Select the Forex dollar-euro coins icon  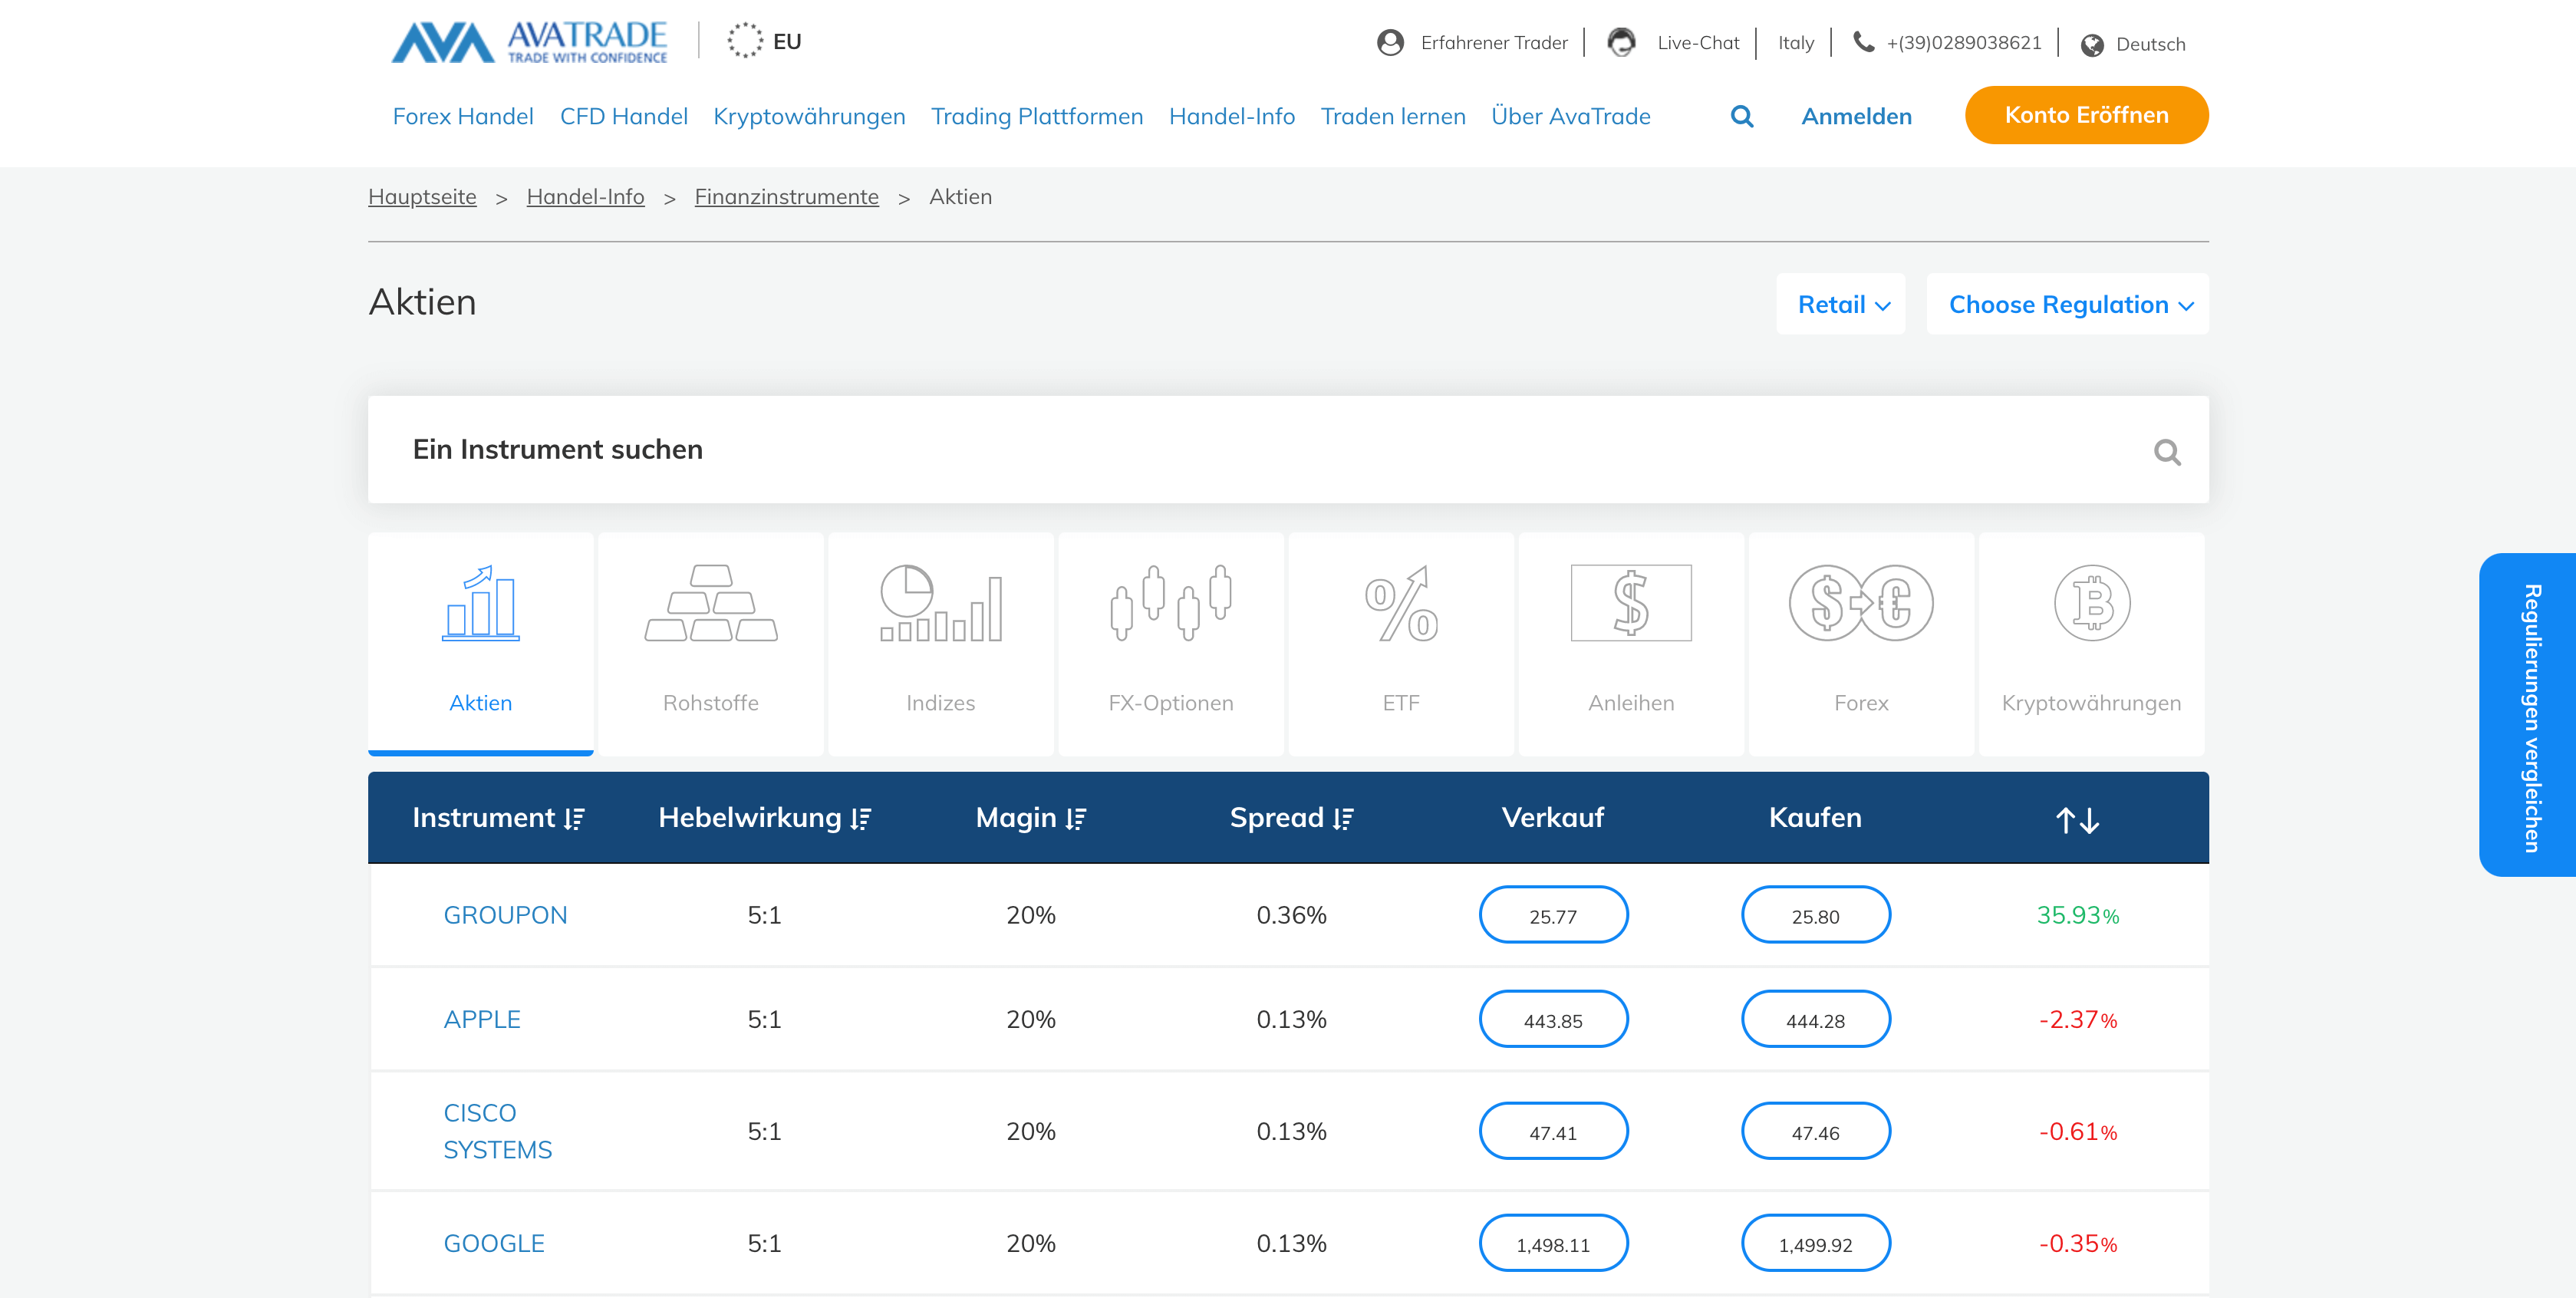[x=1861, y=603]
